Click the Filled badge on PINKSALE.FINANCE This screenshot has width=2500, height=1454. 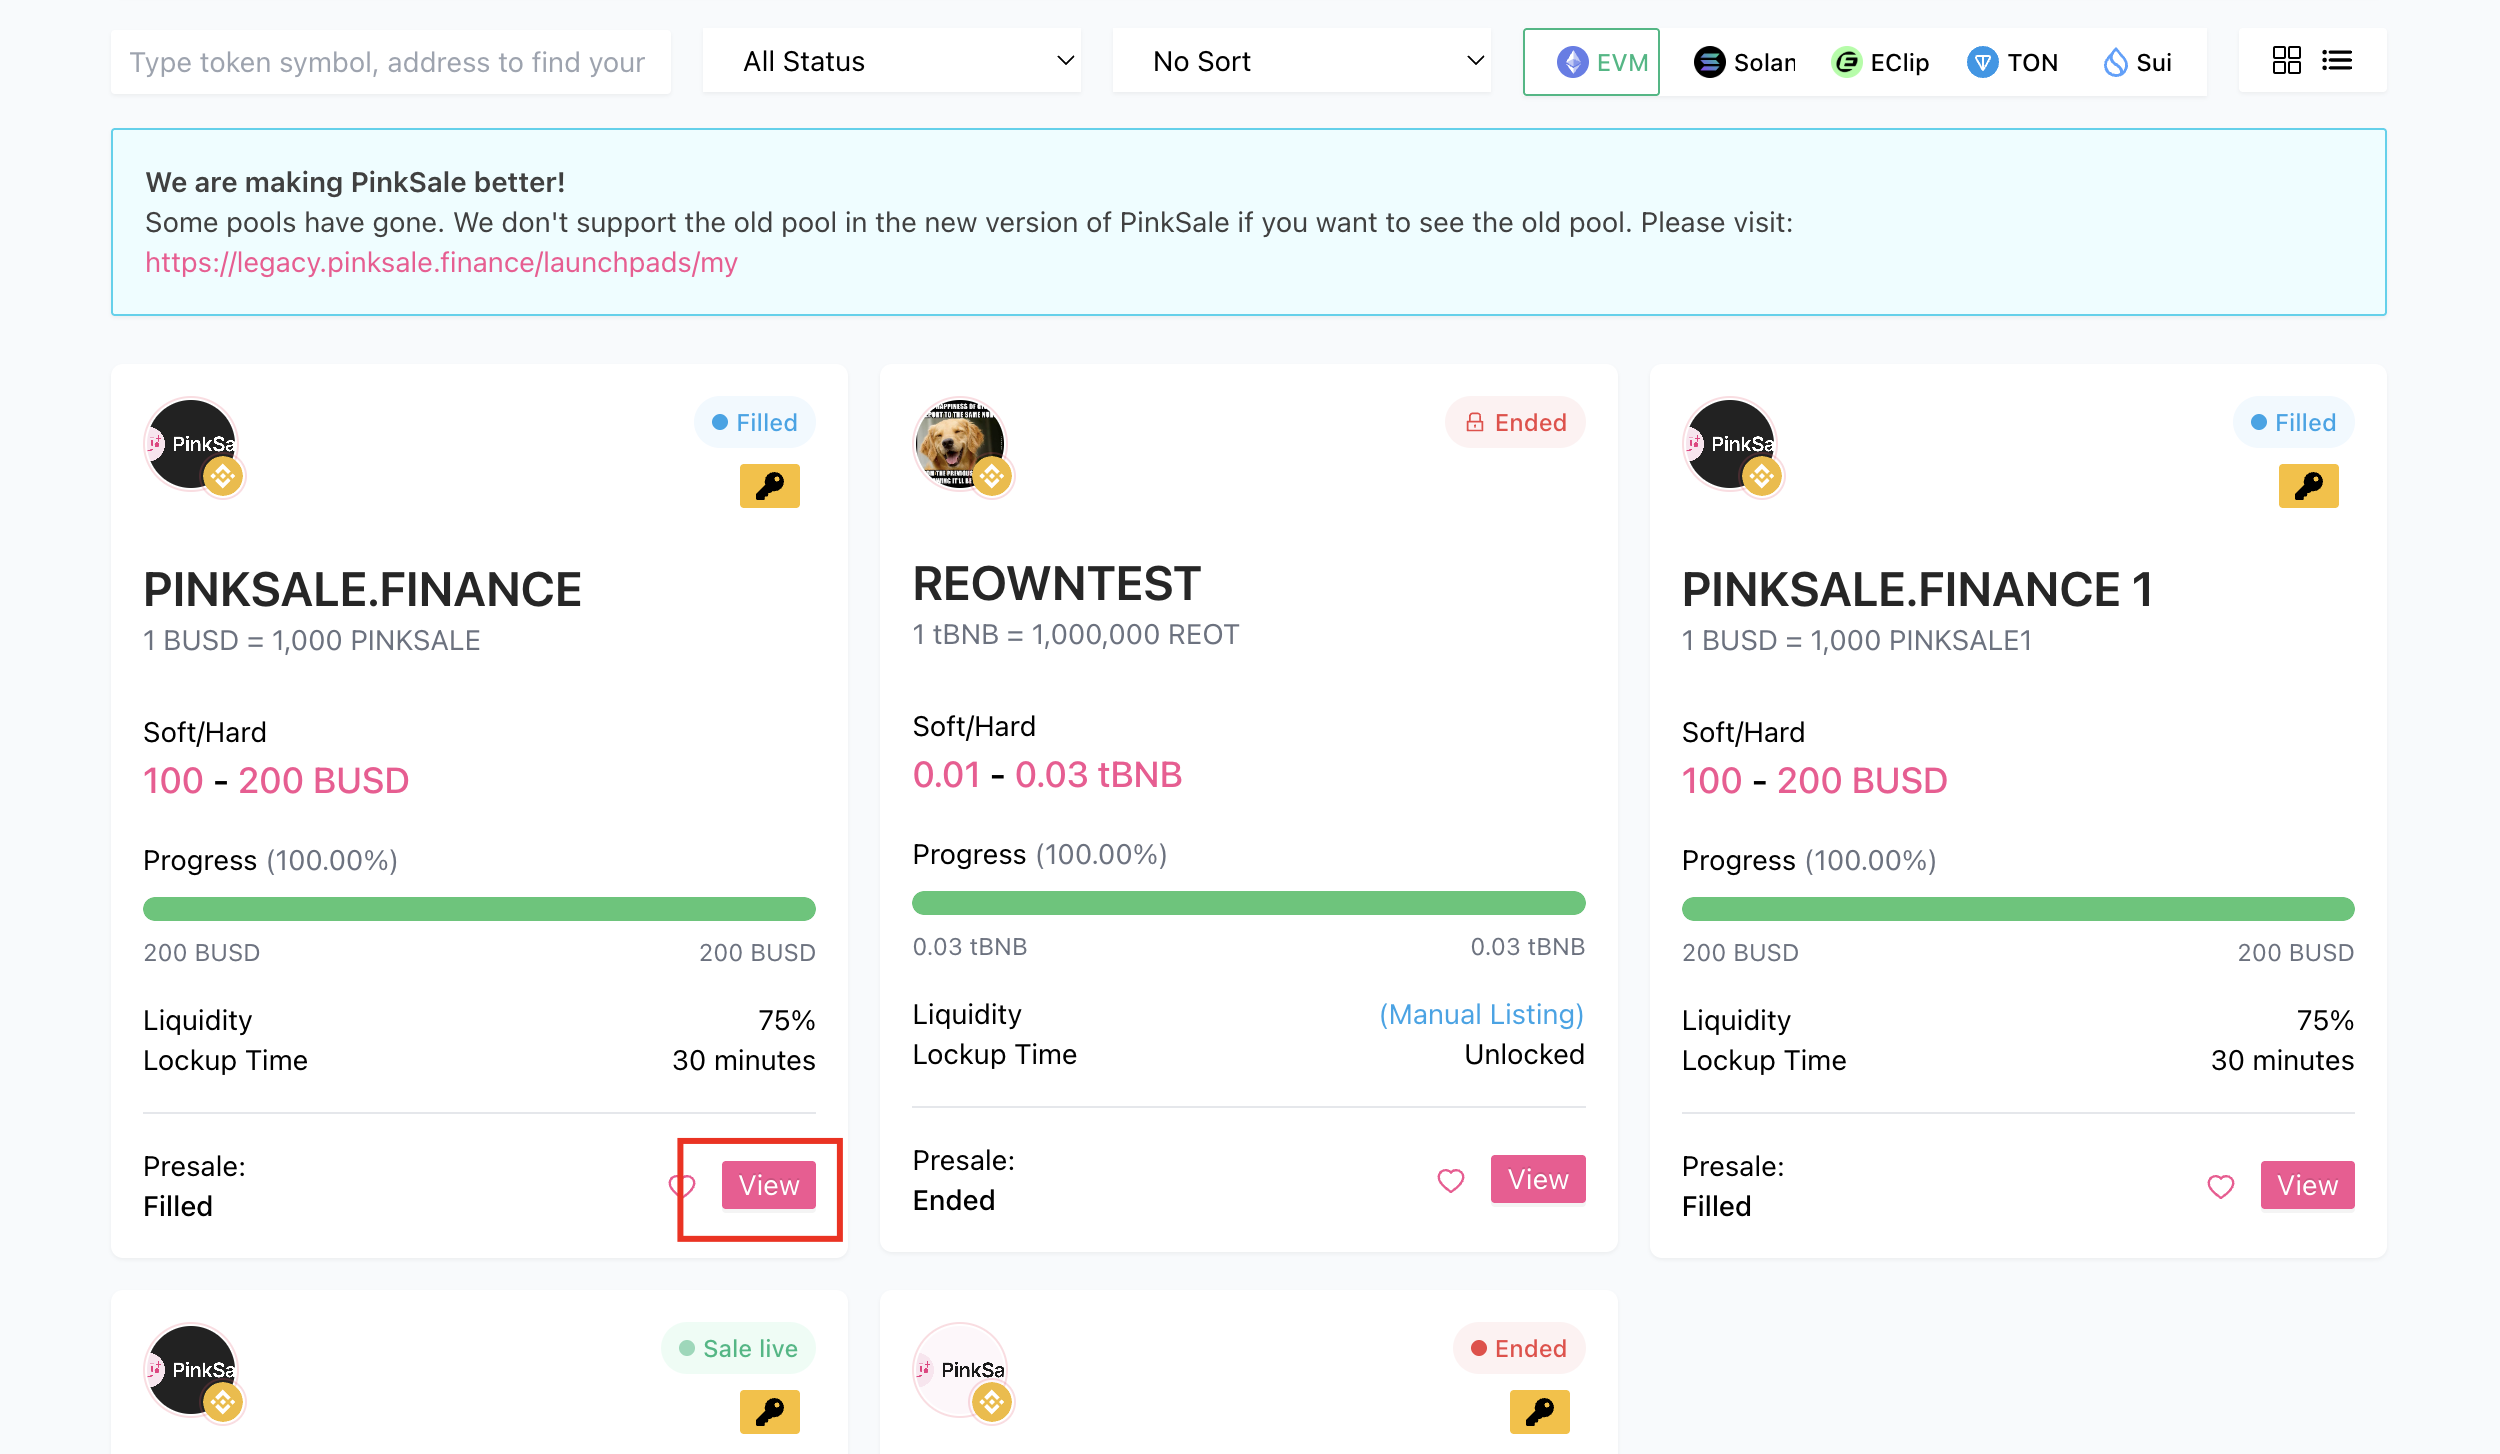tap(755, 422)
